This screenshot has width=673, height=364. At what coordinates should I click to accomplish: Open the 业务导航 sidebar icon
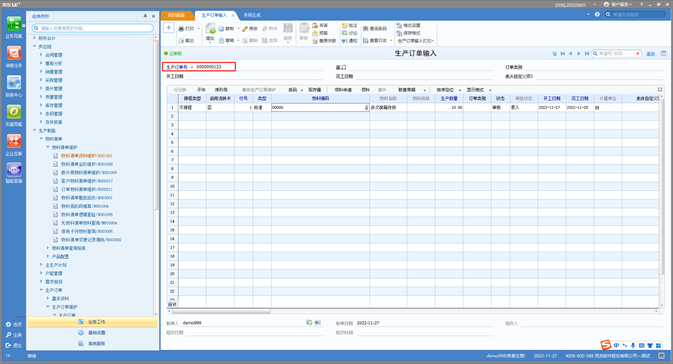coord(14,24)
